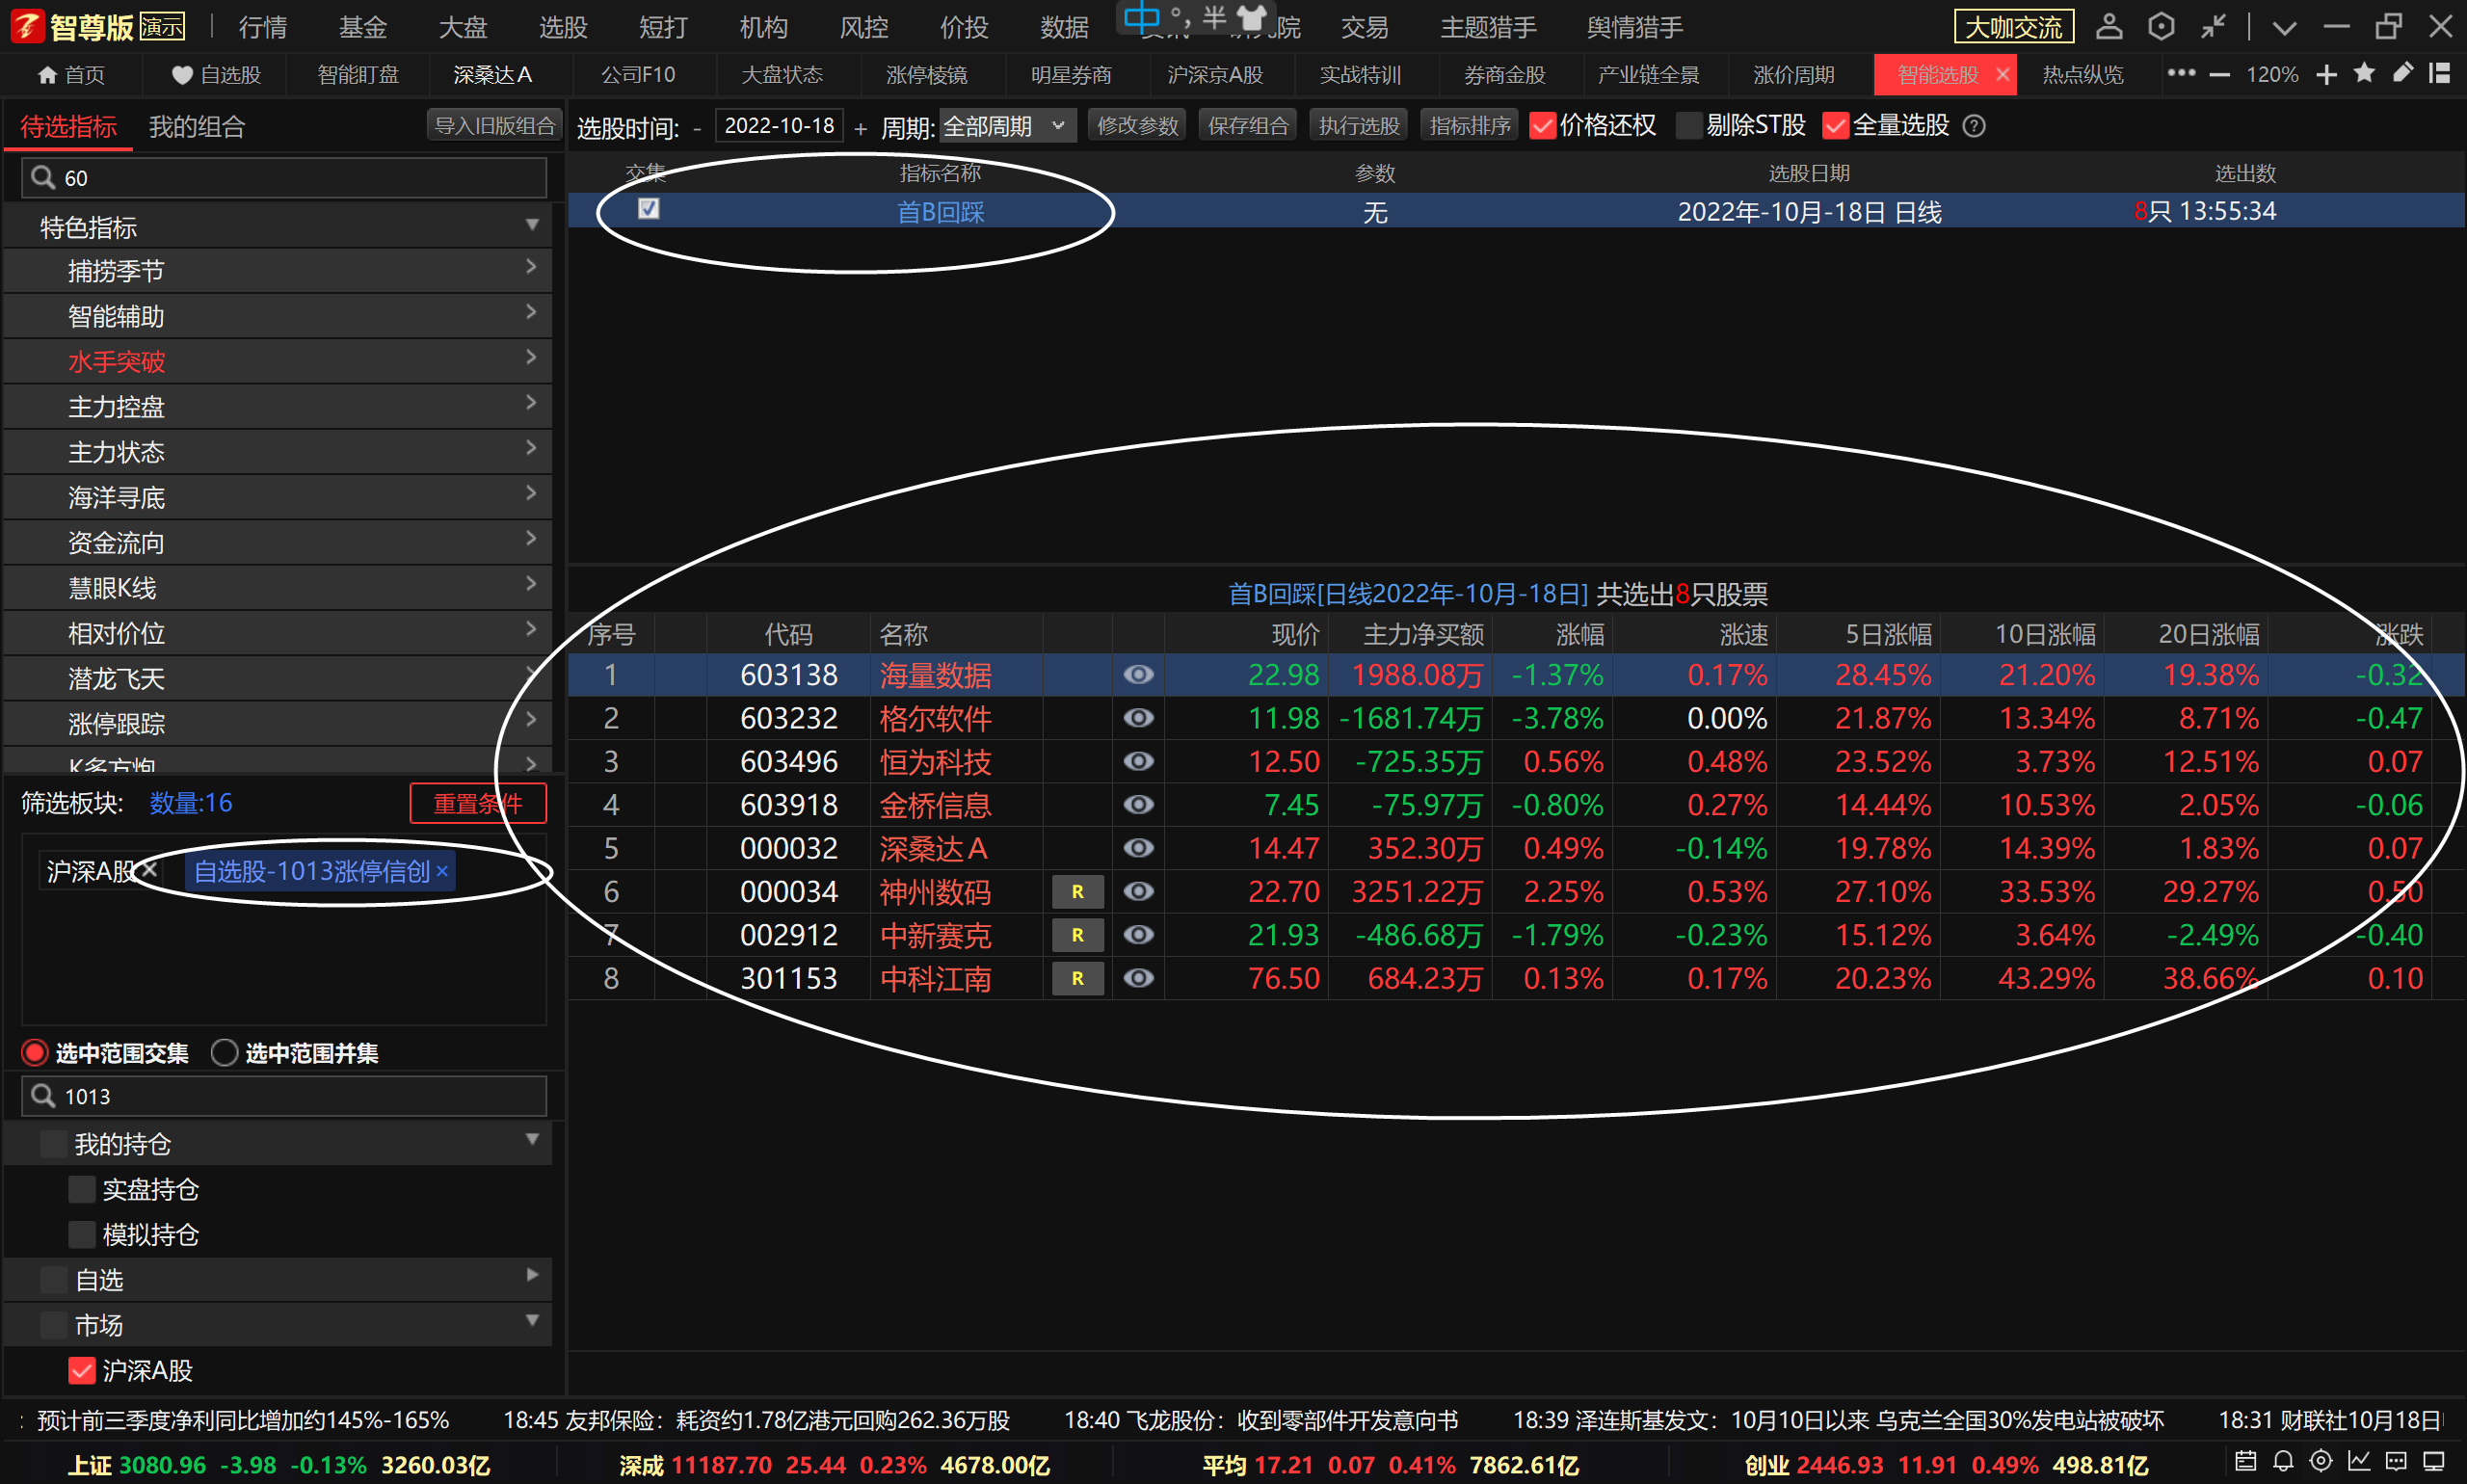Increase stock selection date with plus
2467x1484 pixels.
pyautogui.click(x=861, y=128)
